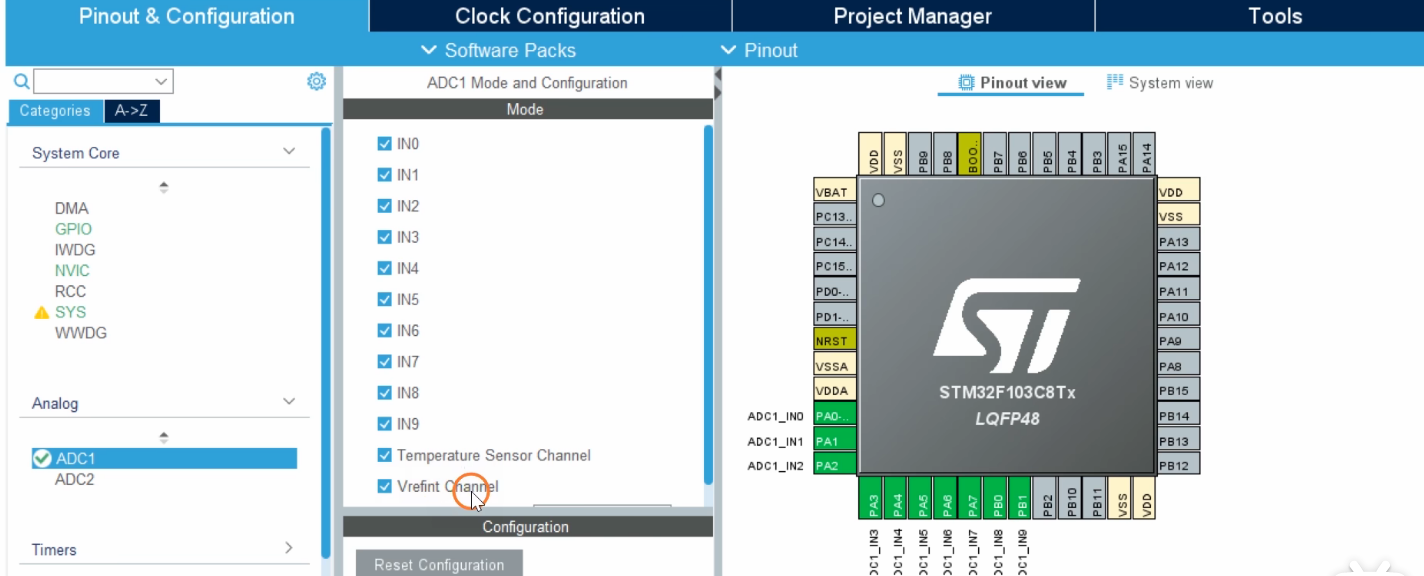
Task: Click the panel collapse arrows by ADC1 title
Action: (x=717, y=84)
